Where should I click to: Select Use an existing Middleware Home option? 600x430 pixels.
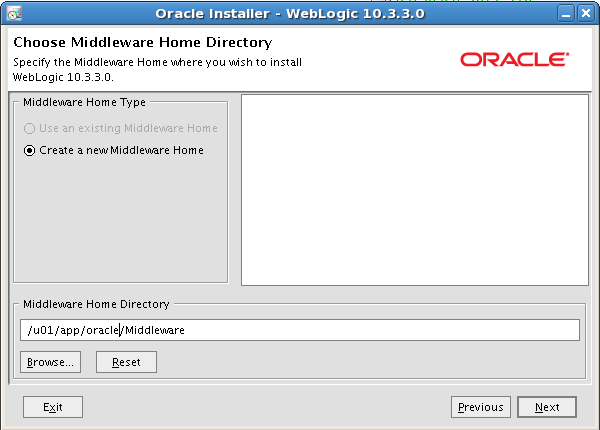click(x=121, y=128)
